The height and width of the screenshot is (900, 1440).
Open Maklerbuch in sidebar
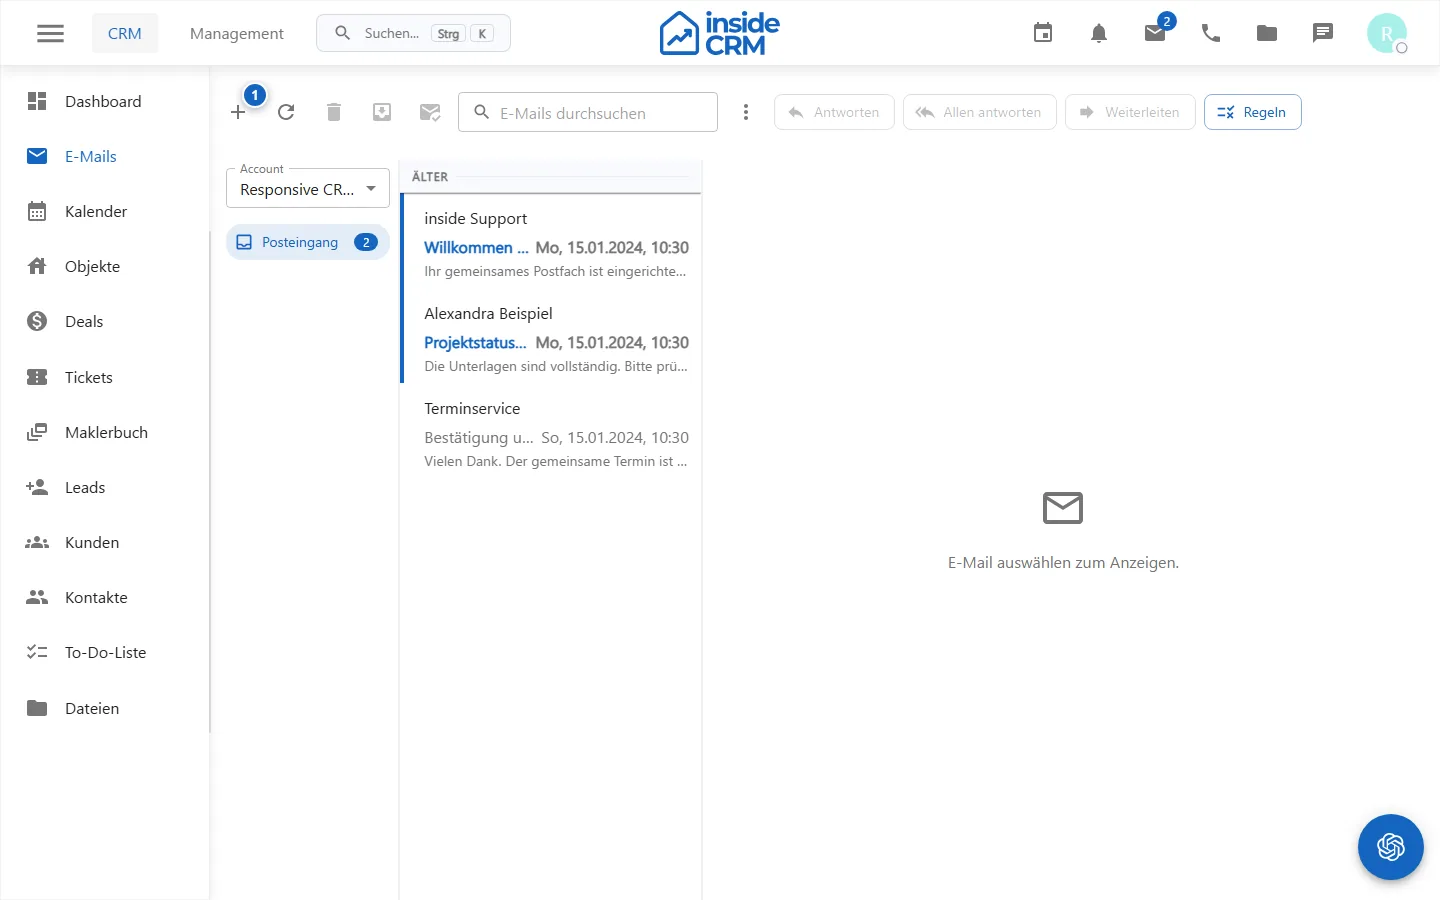(104, 432)
